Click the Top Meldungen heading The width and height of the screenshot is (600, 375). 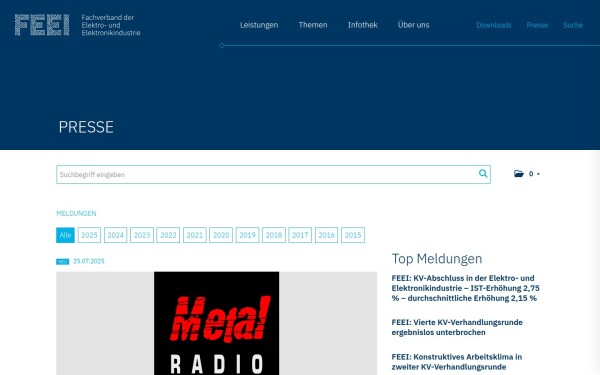(x=437, y=259)
